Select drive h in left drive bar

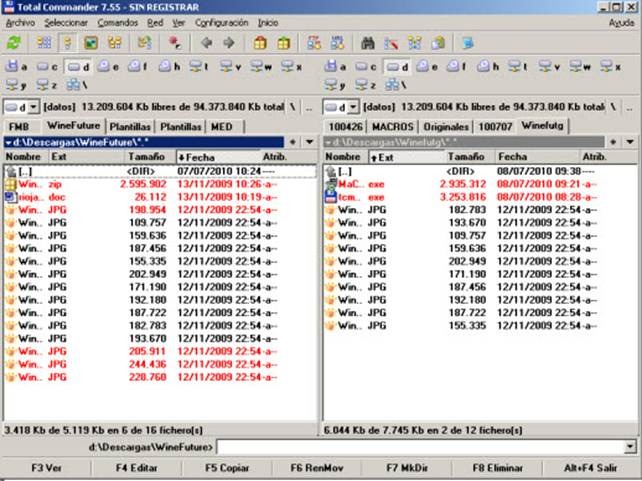tap(170, 66)
